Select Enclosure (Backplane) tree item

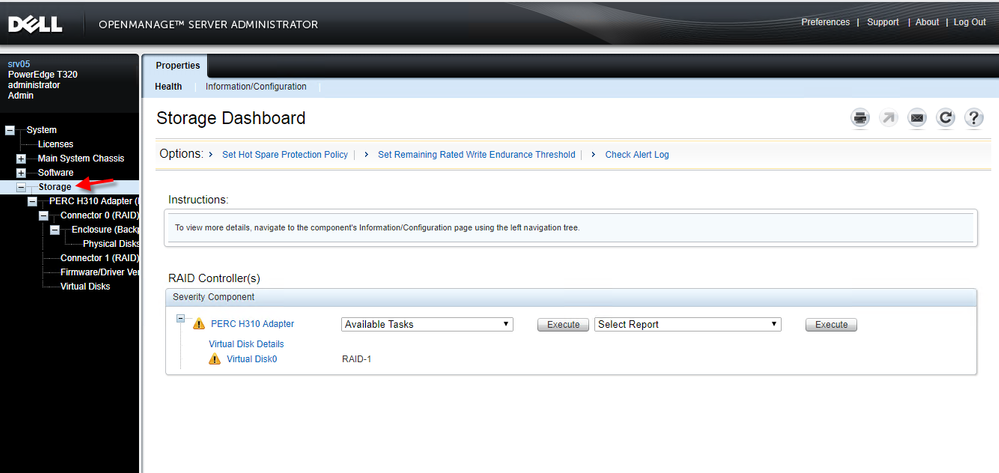tap(105, 229)
